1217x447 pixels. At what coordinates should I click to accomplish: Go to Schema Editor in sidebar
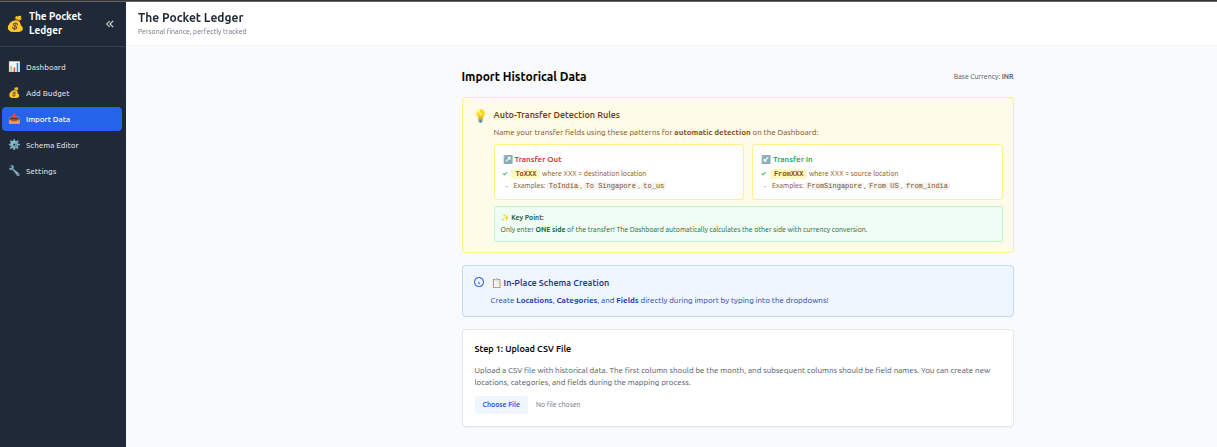pyautogui.click(x=51, y=145)
